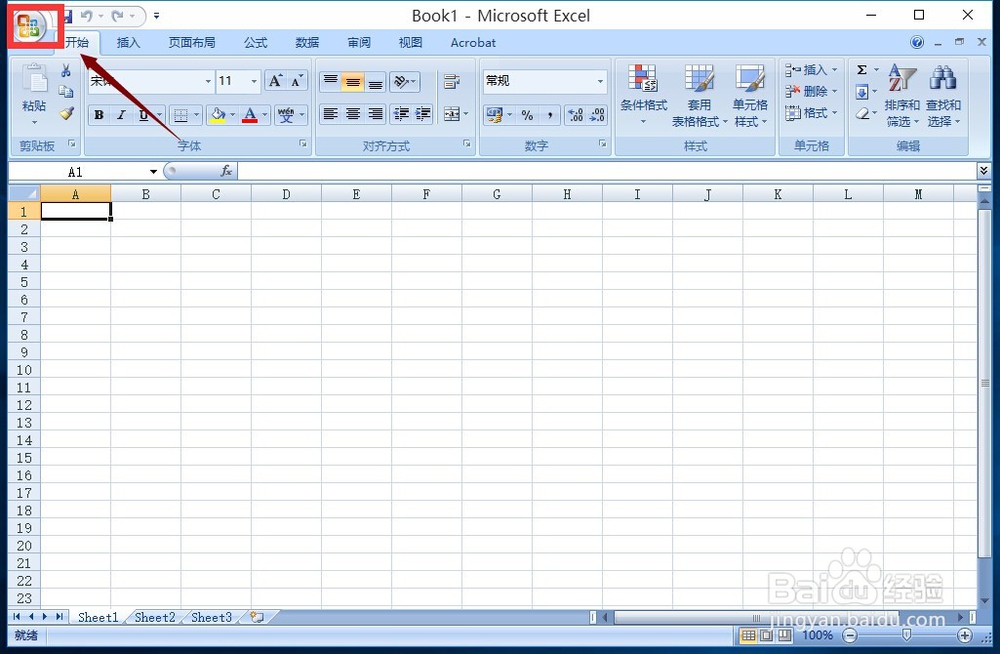The height and width of the screenshot is (654, 1000).
Task: Open 排序和筛选 sort and filter
Action: coord(902,96)
